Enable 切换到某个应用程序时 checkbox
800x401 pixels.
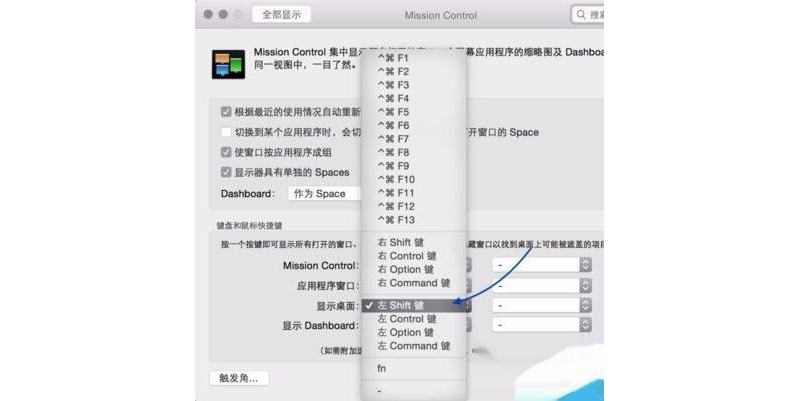226,132
